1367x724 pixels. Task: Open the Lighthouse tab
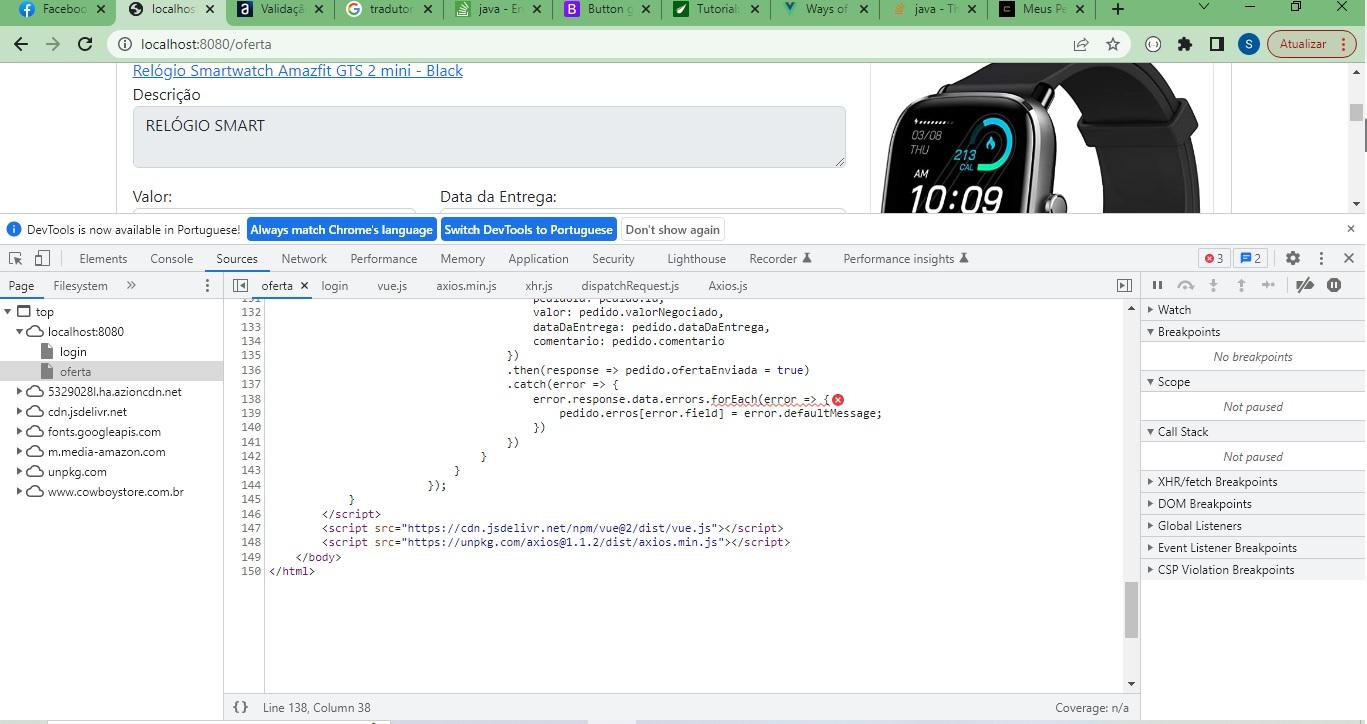click(696, 258)
